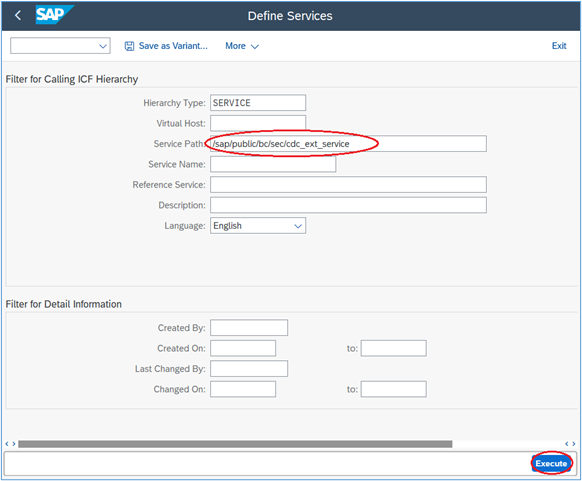Open the Language dropdown showing English
This screenshot has height=481, width=582.
258,226
